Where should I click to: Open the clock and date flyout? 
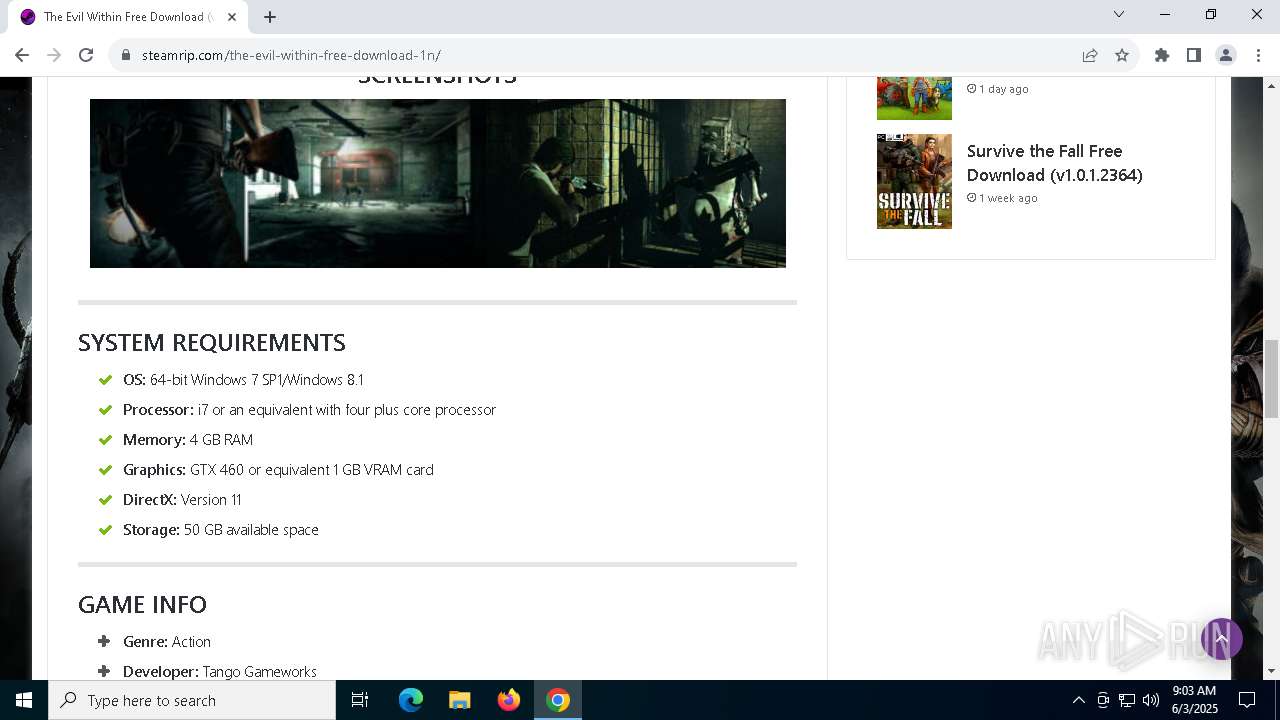point(1194,700)
